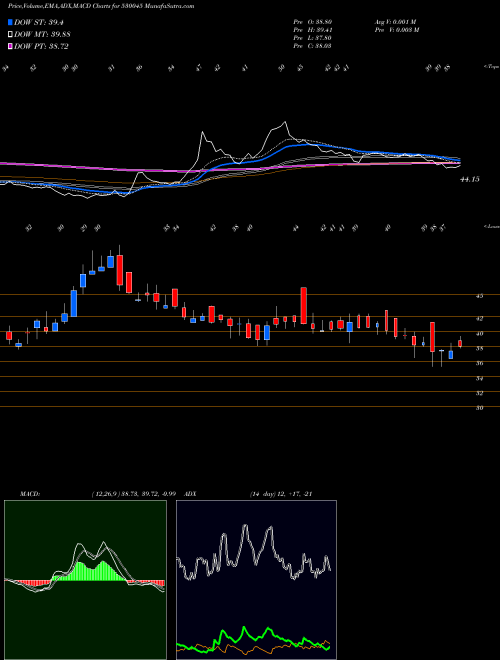
Task: Click the 'Avg V: 0.001 M' text
Action: pyautogui.click(x=395, y=22)
